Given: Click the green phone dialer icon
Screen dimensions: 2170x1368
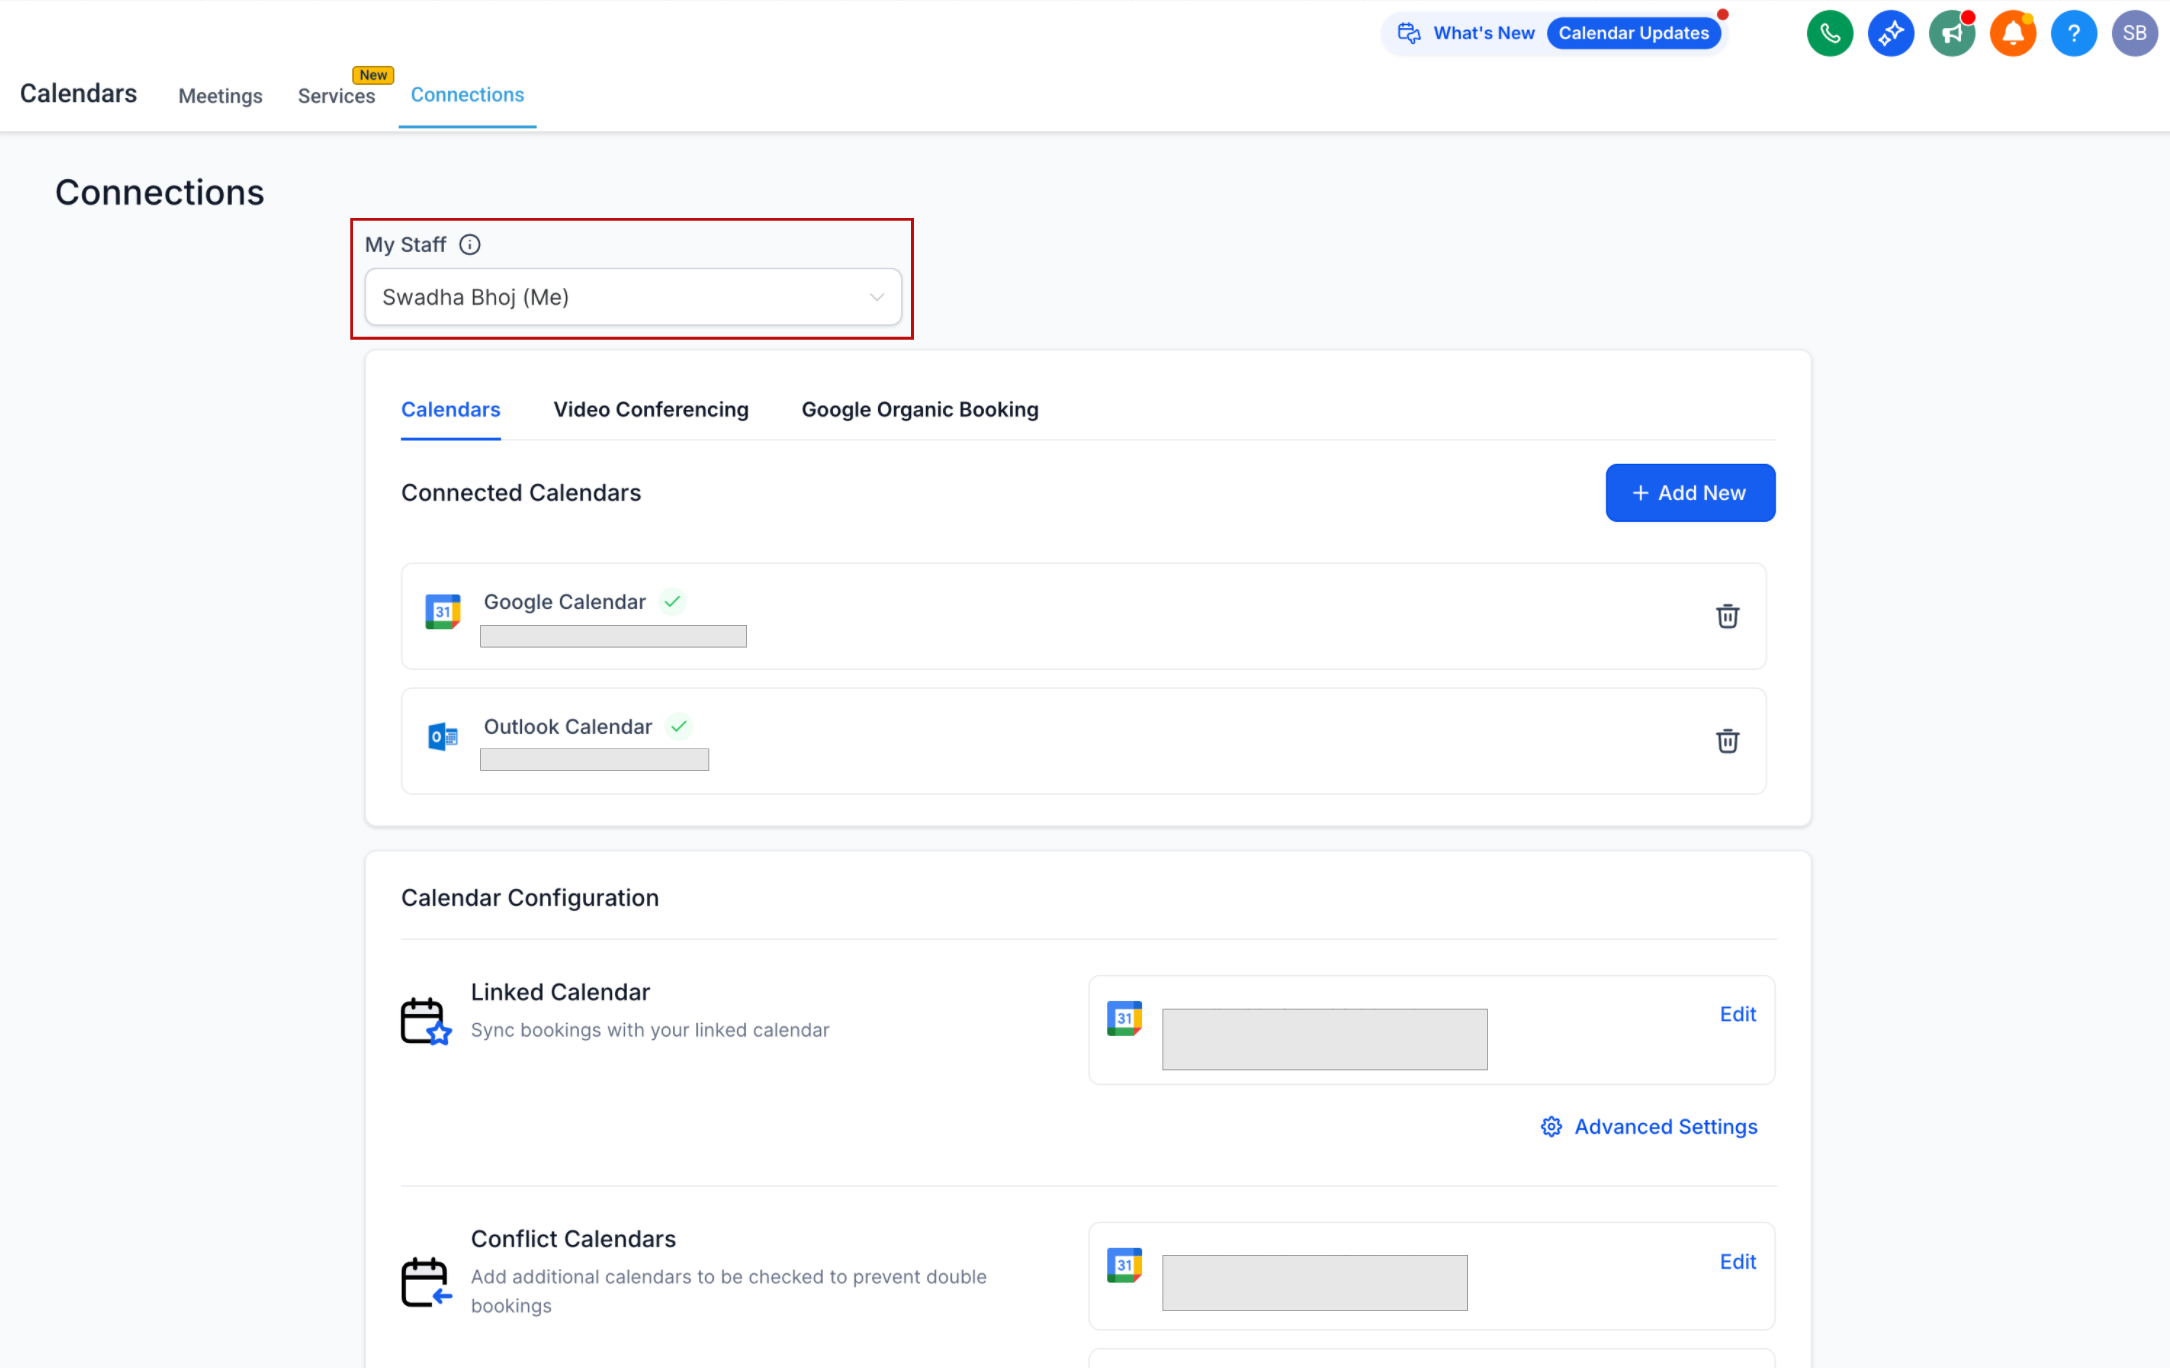Looking at the screenshot, I should [1829, 33].
